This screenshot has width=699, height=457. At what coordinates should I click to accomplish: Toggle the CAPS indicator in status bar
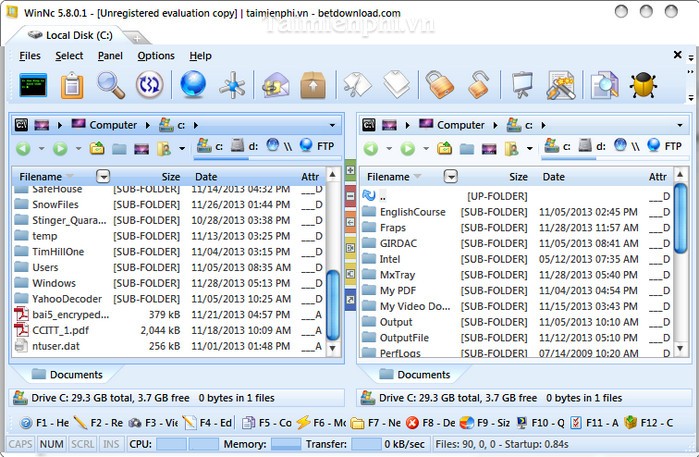(x=20, y=443)
